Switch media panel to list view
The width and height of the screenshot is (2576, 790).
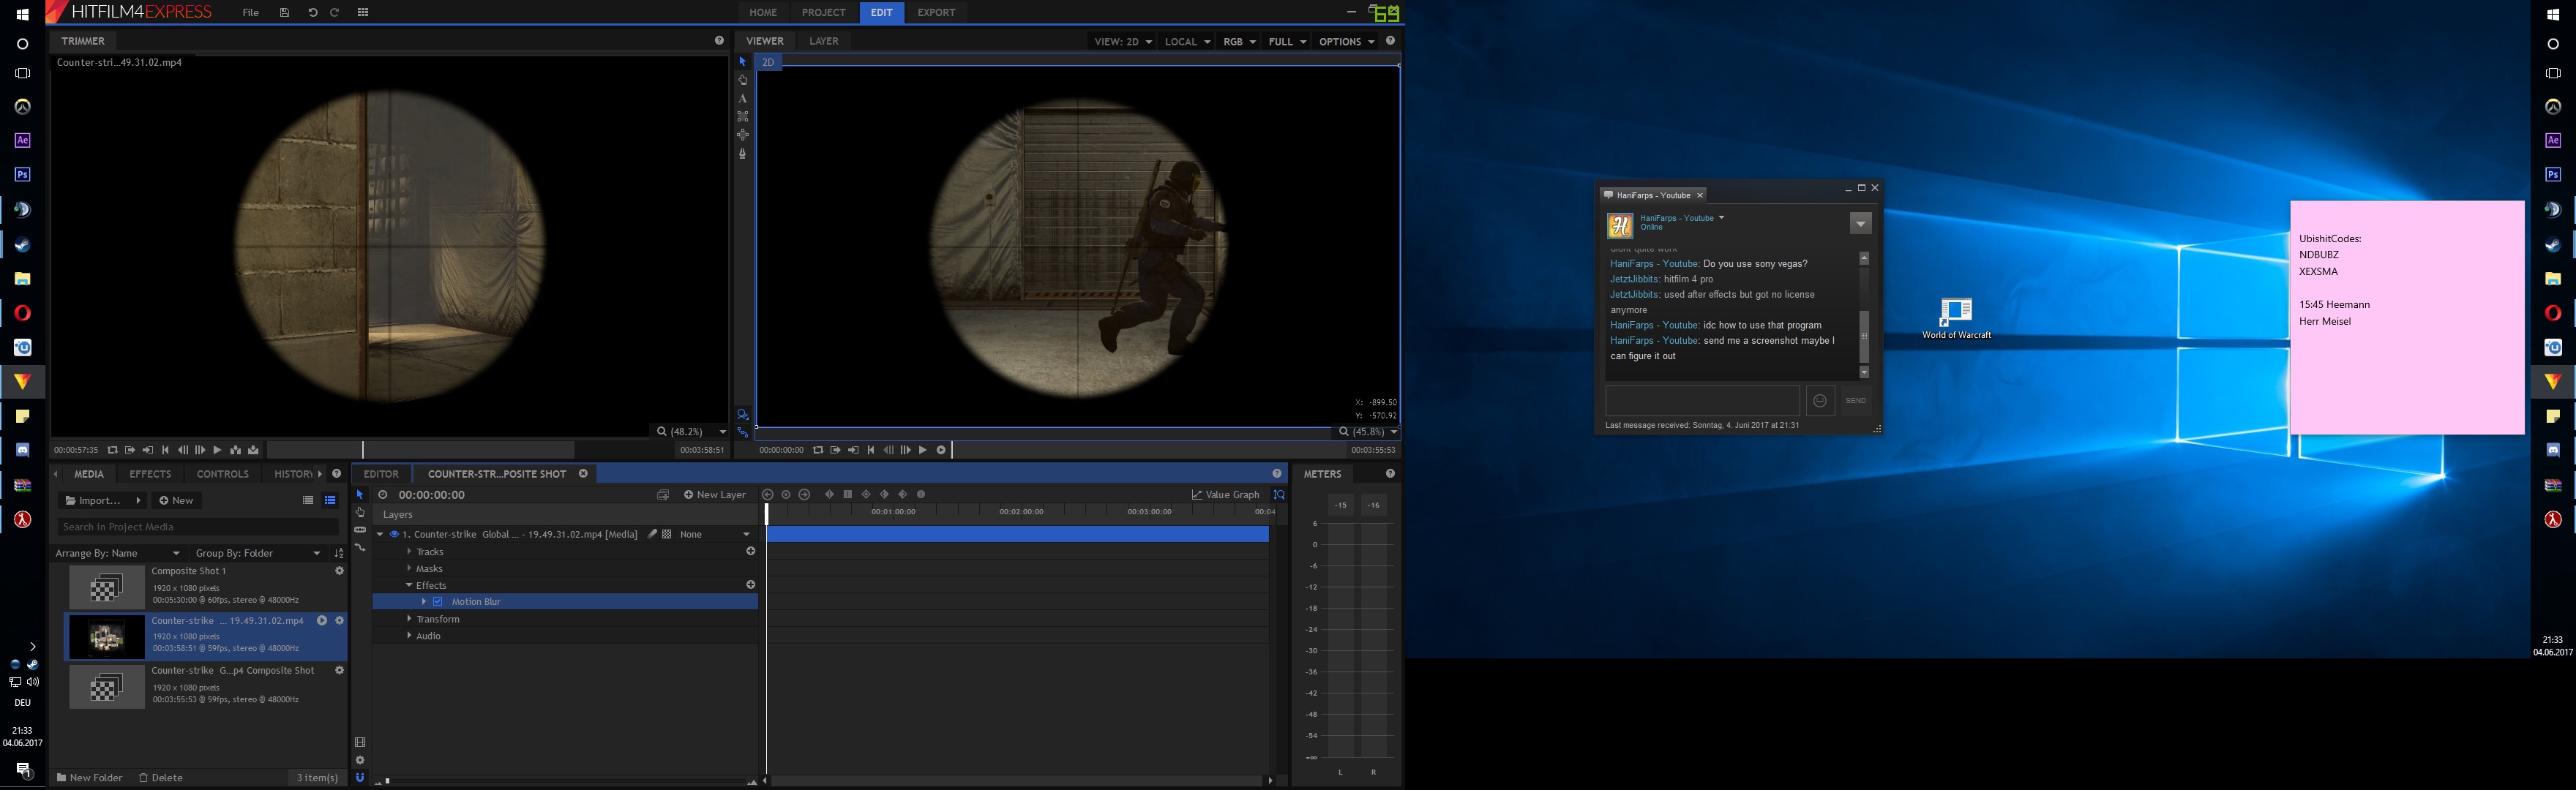pos(308,500)
